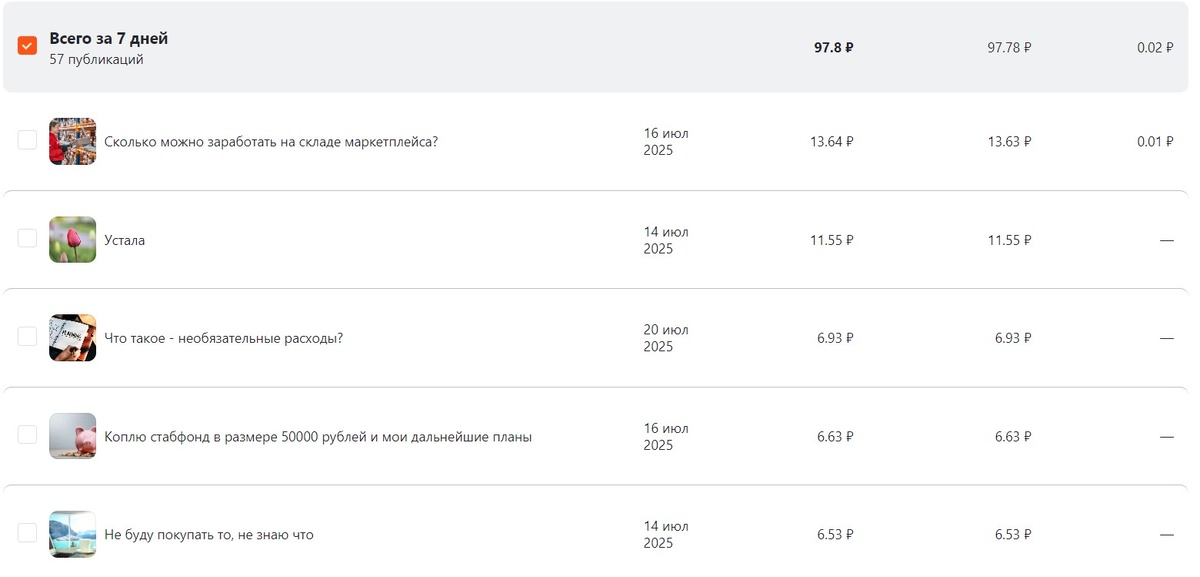Screen dimensions: 1200x577
Task: Click the pink tulip thumbnail for "Устала"
Action: click(x=73, y=240)
